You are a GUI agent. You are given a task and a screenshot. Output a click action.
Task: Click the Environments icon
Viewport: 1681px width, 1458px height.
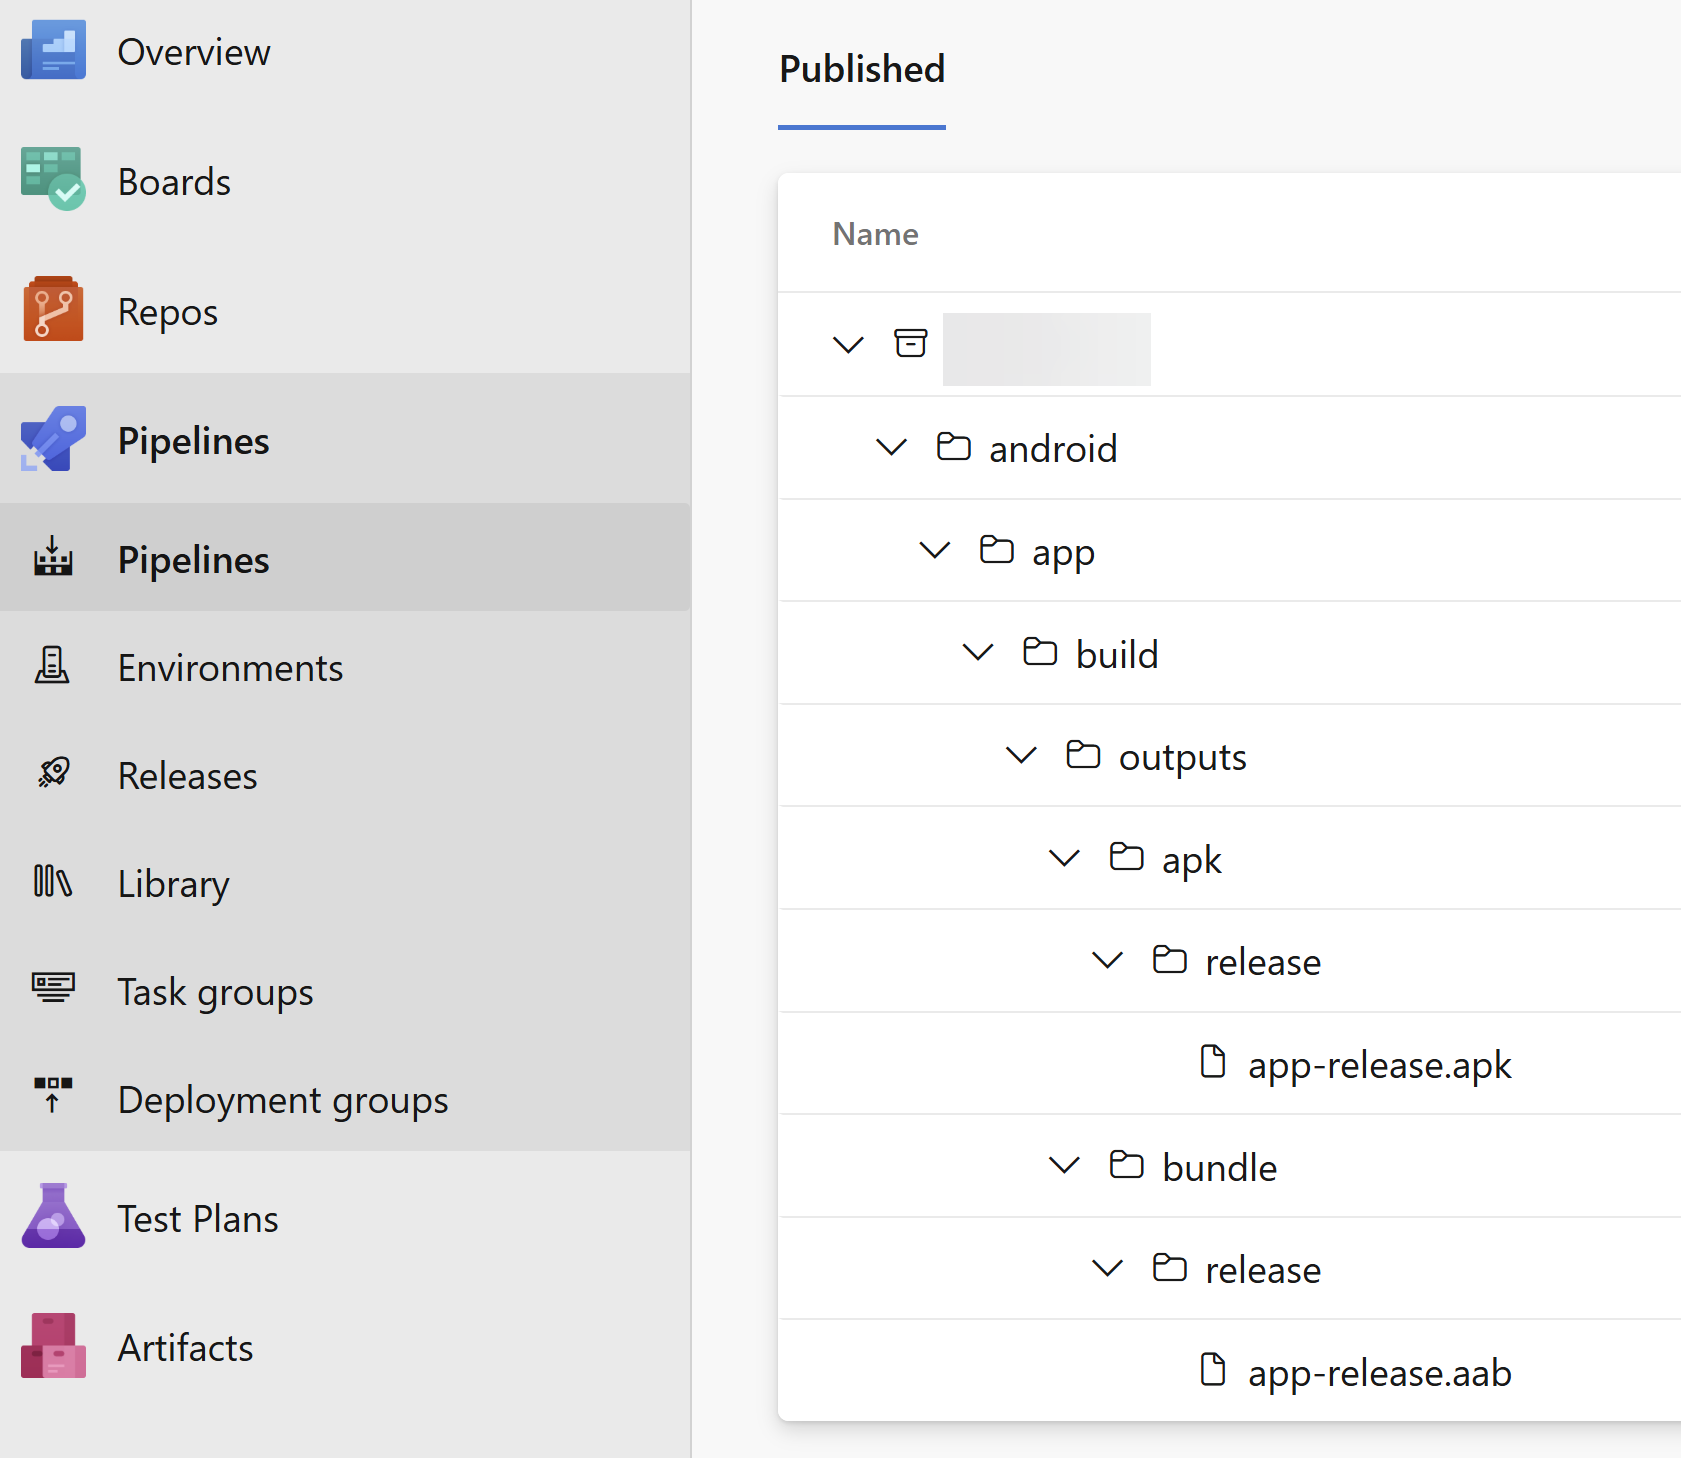click(x=53, y=666)
